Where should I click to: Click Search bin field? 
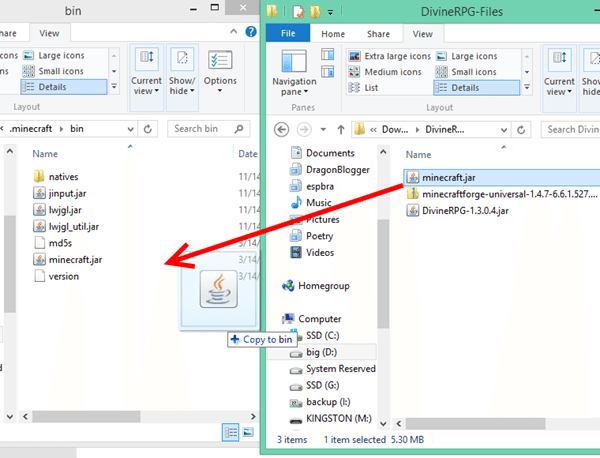(209, 129)
